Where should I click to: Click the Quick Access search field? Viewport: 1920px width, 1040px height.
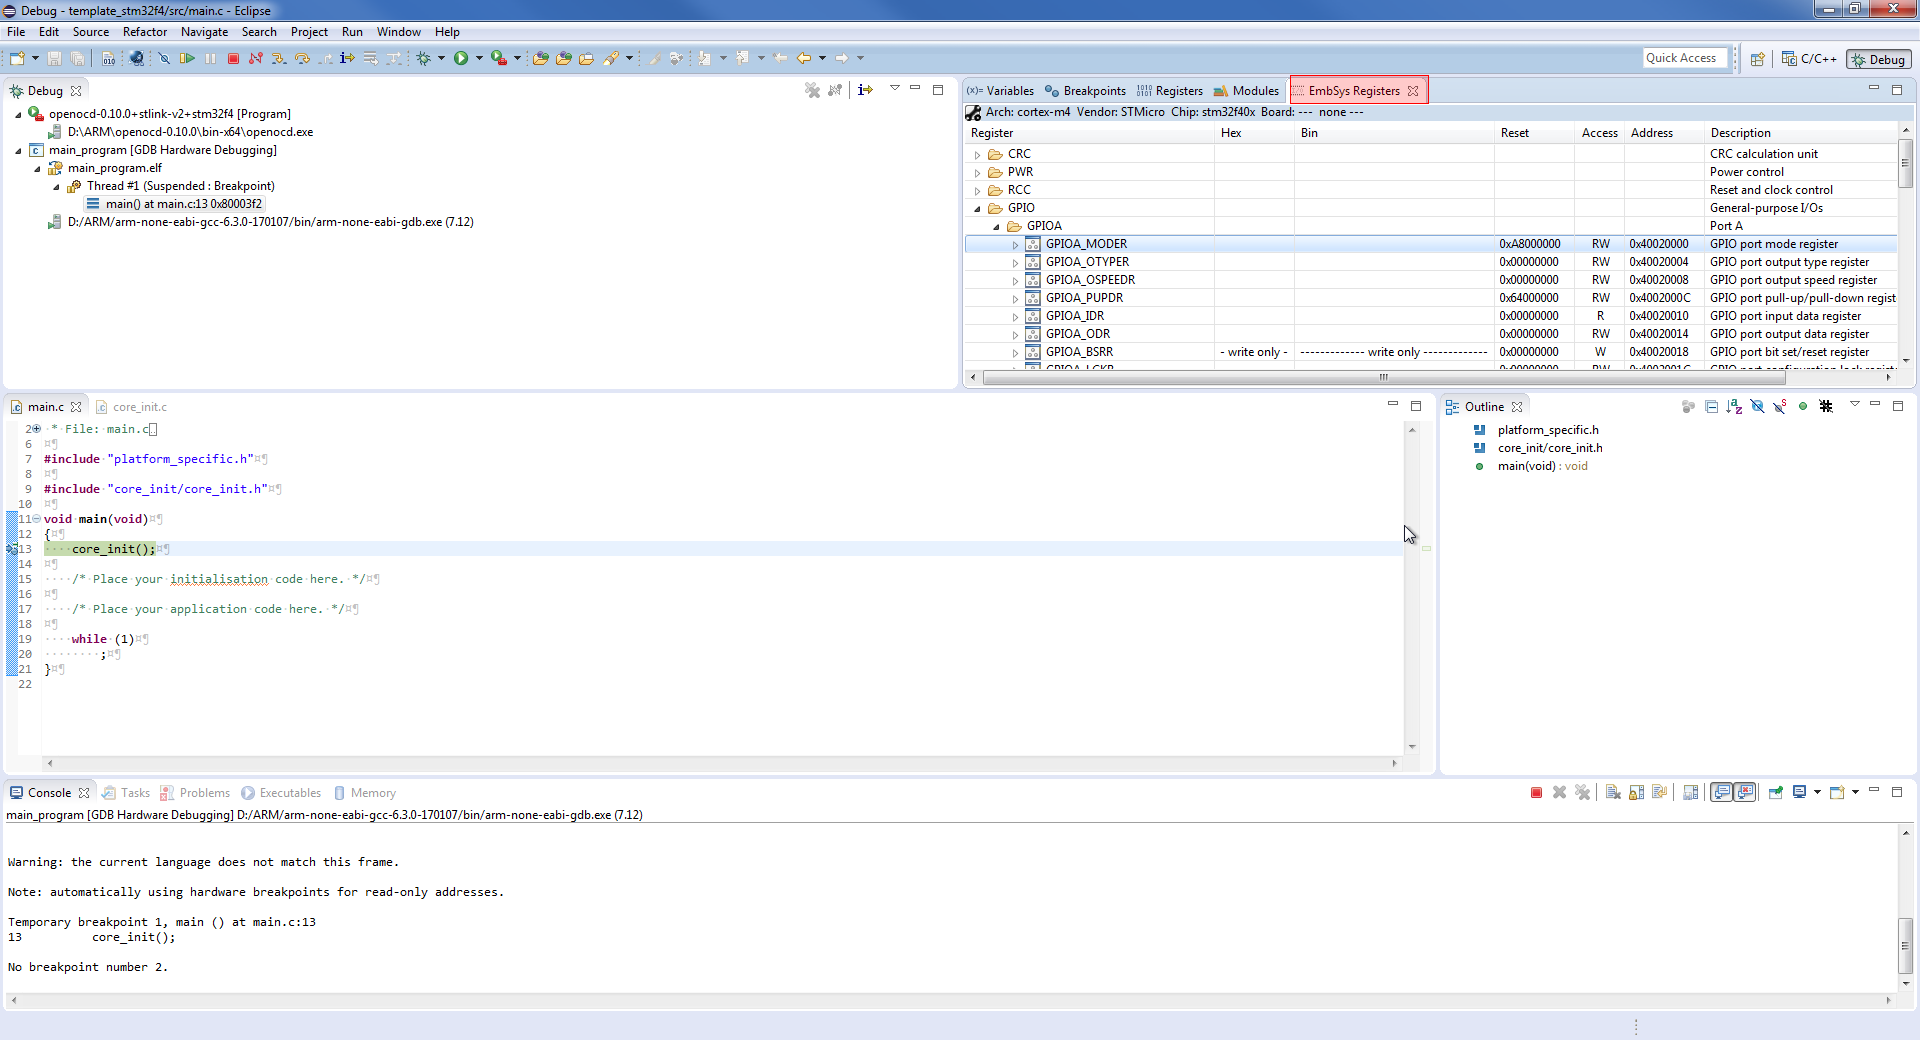[x=1684, y=58]
